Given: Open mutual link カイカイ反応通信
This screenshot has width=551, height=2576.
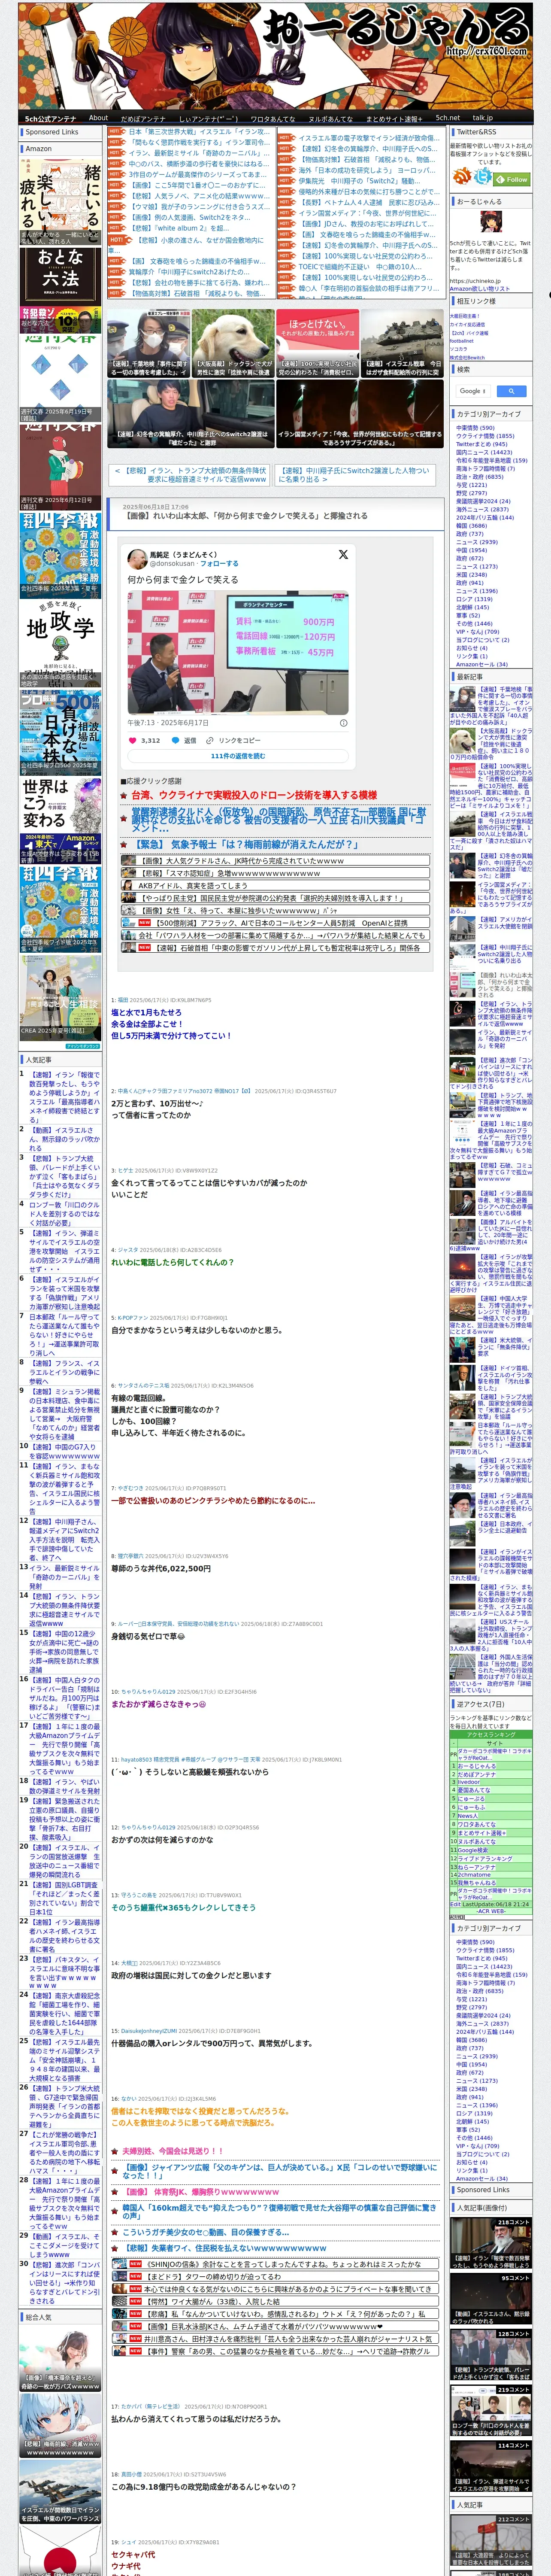Looking at the screenshot, I should click(x=467, y=324).
